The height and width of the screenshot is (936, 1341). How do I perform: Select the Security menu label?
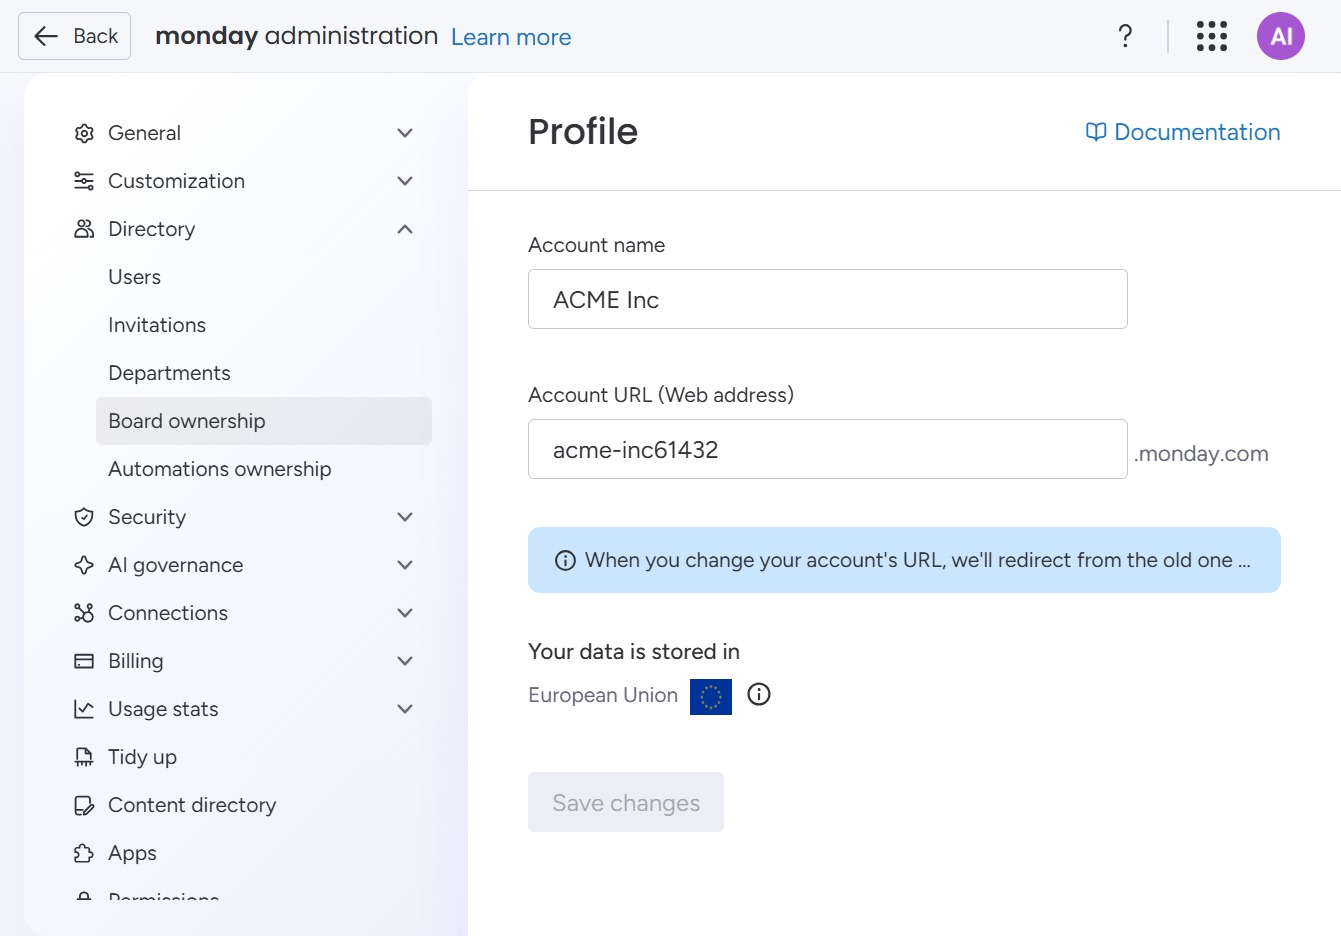point(147,517)
